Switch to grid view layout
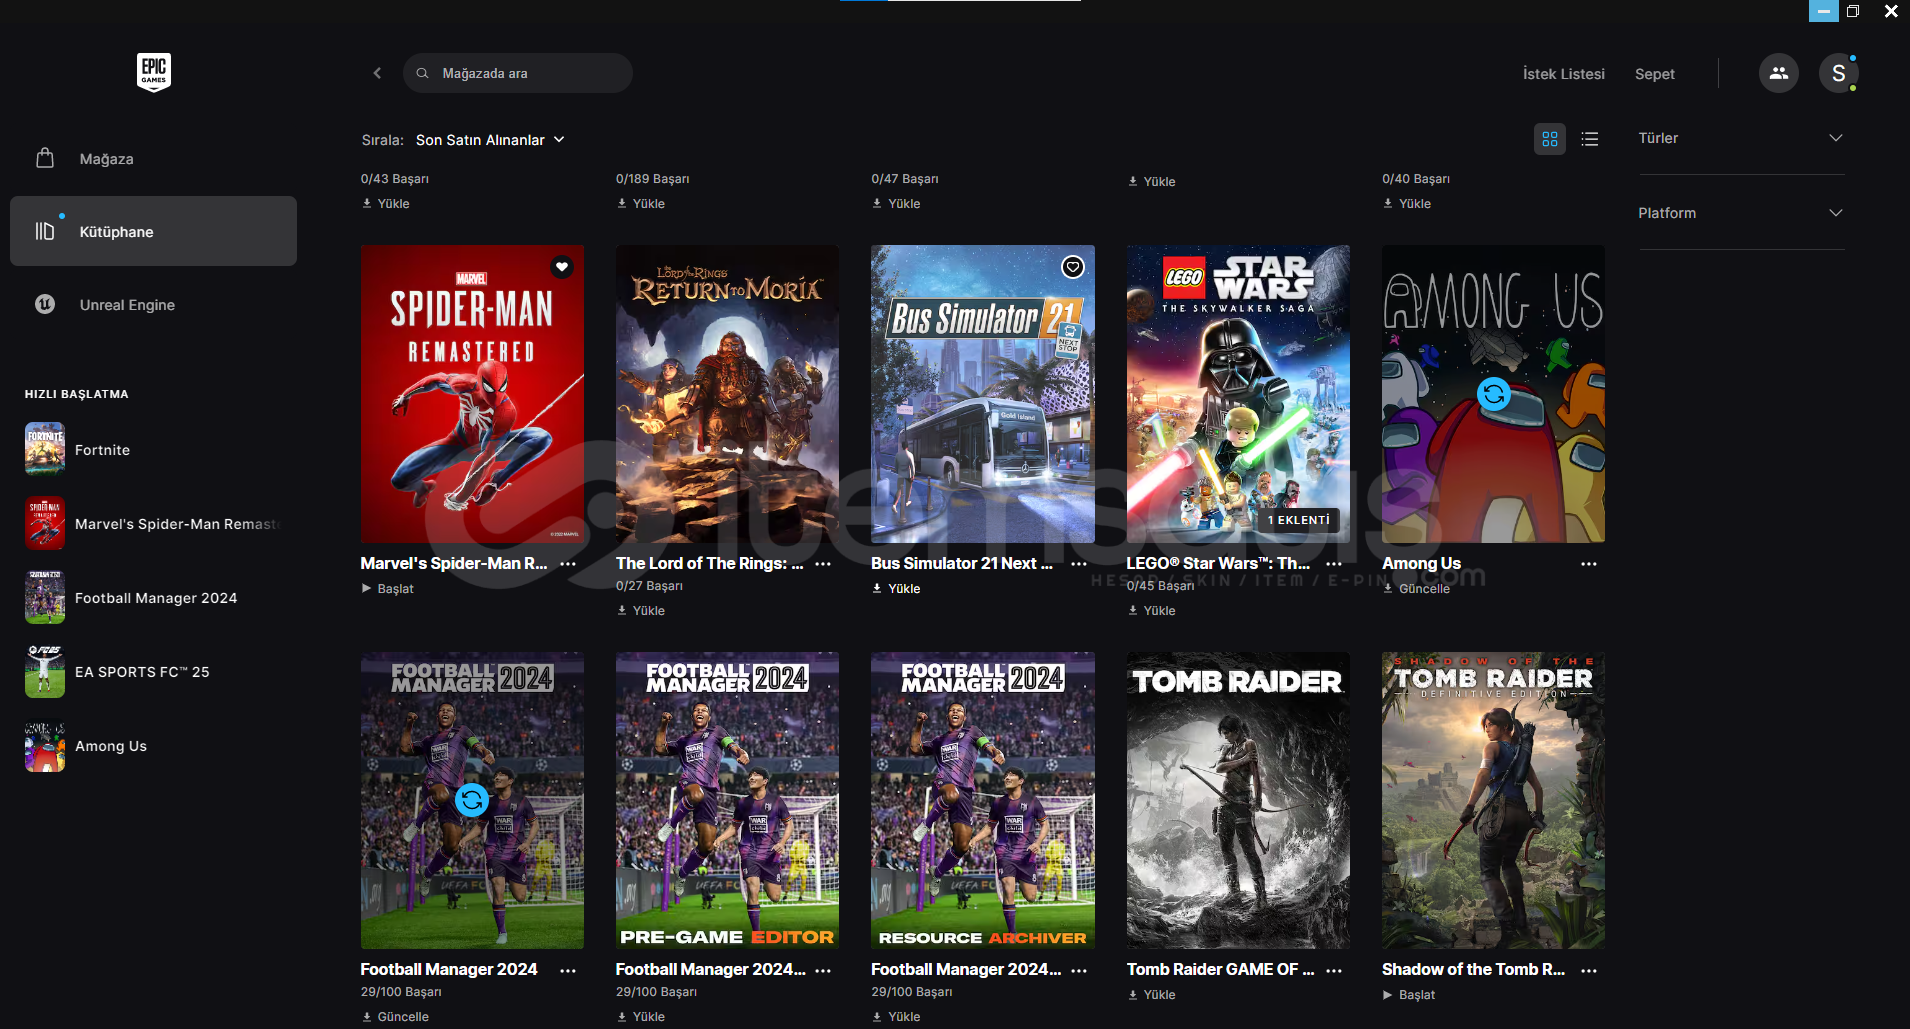Image resolution: width=1910 pixels, height=1029 pixels. 1550,139
